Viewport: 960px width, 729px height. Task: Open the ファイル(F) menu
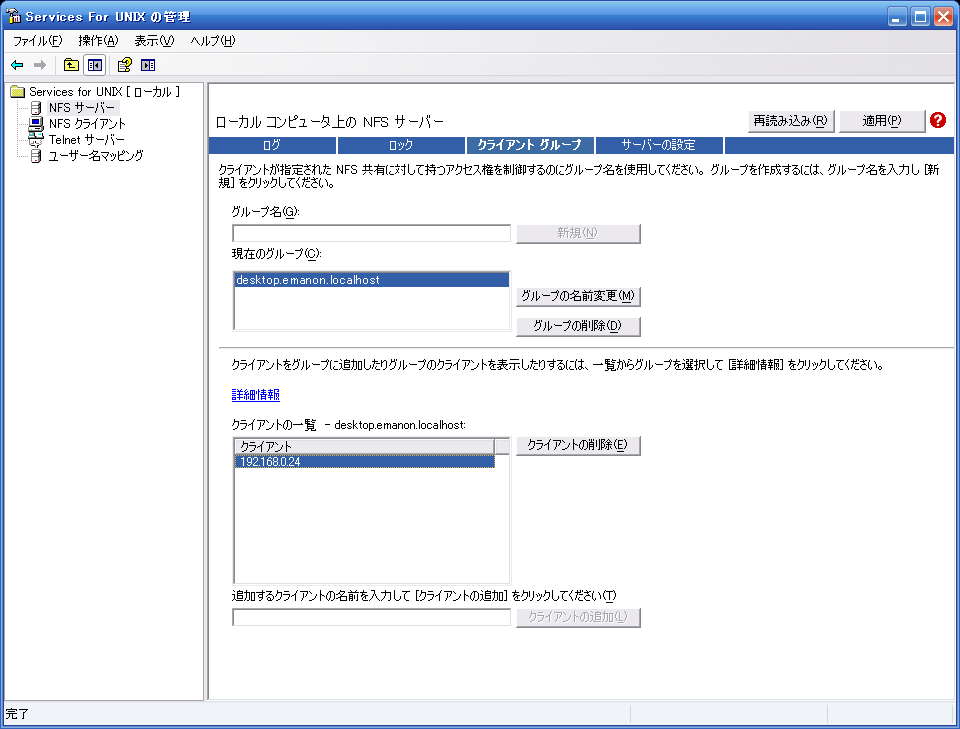tap(37, 41)
